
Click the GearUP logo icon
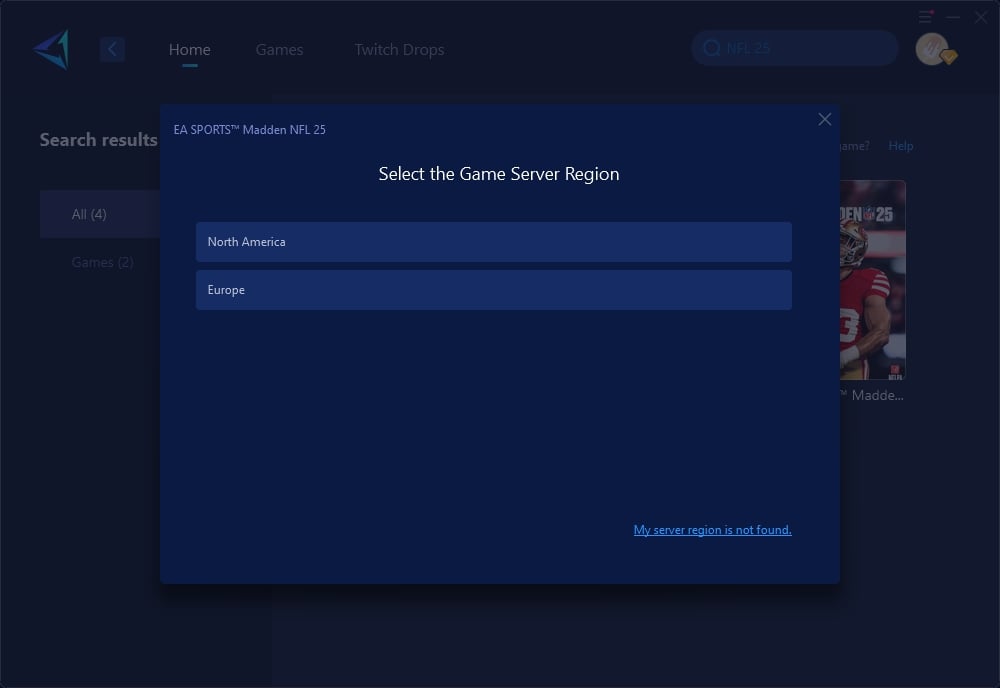click(x=52, y=49)
